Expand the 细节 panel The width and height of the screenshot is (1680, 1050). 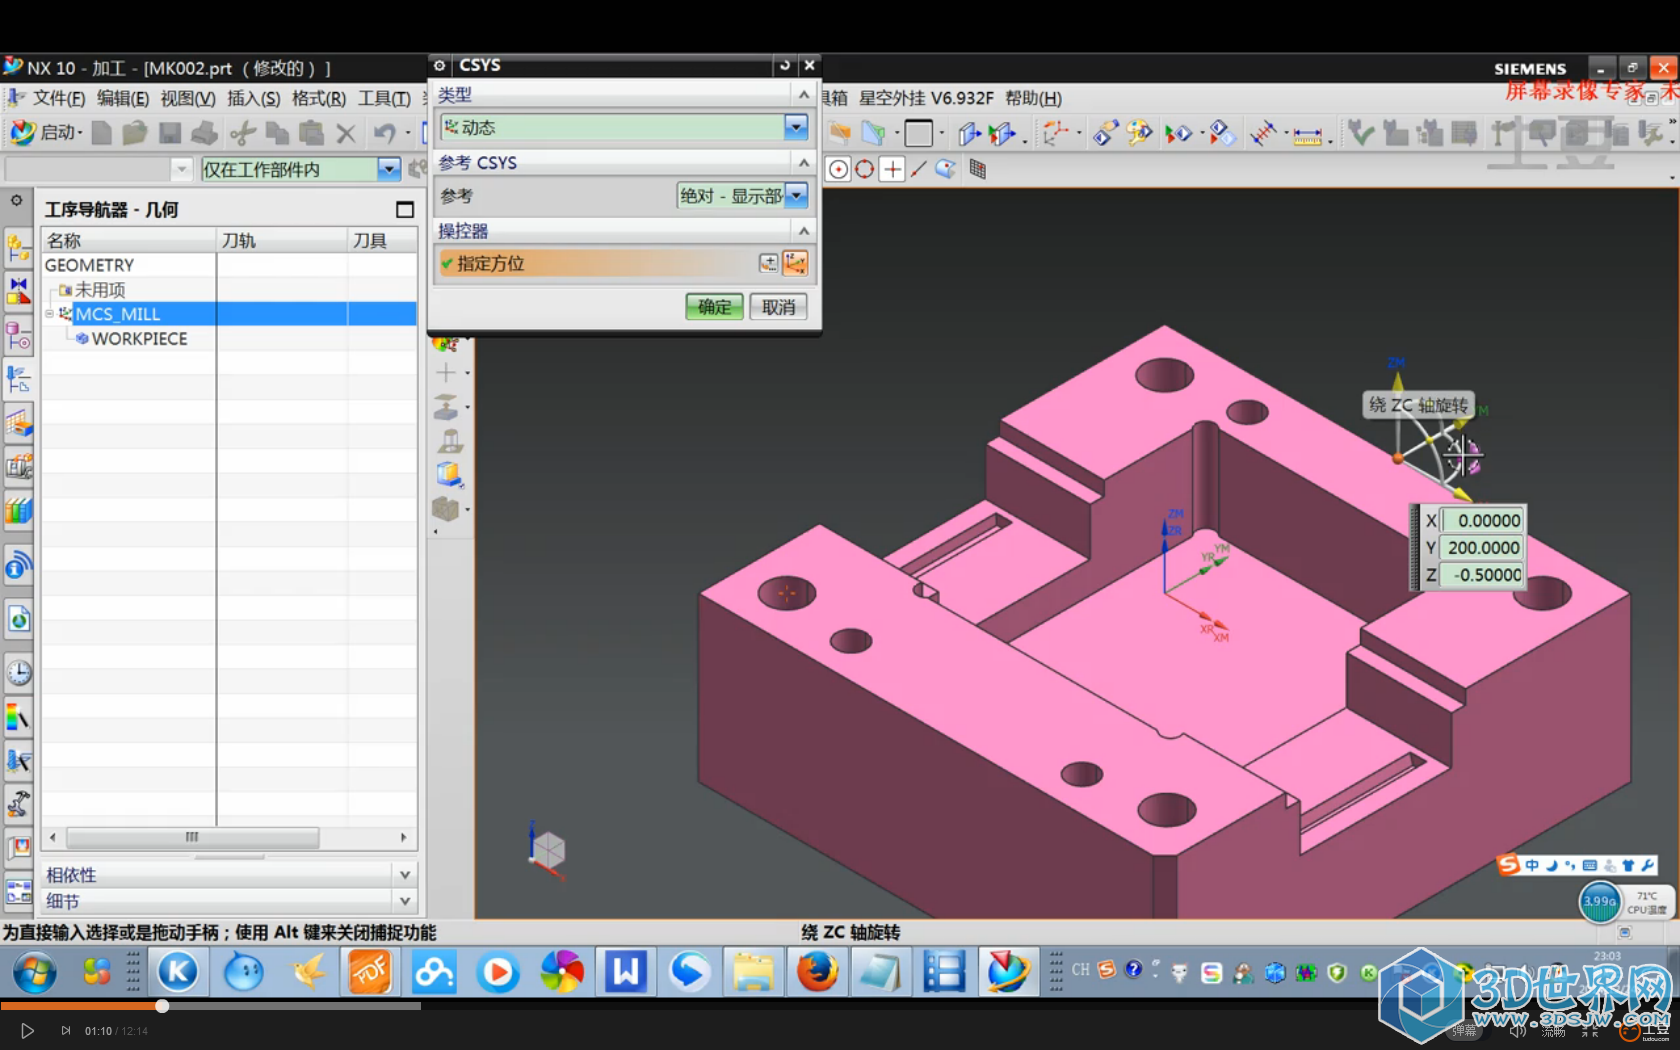(x=405, y=901)
